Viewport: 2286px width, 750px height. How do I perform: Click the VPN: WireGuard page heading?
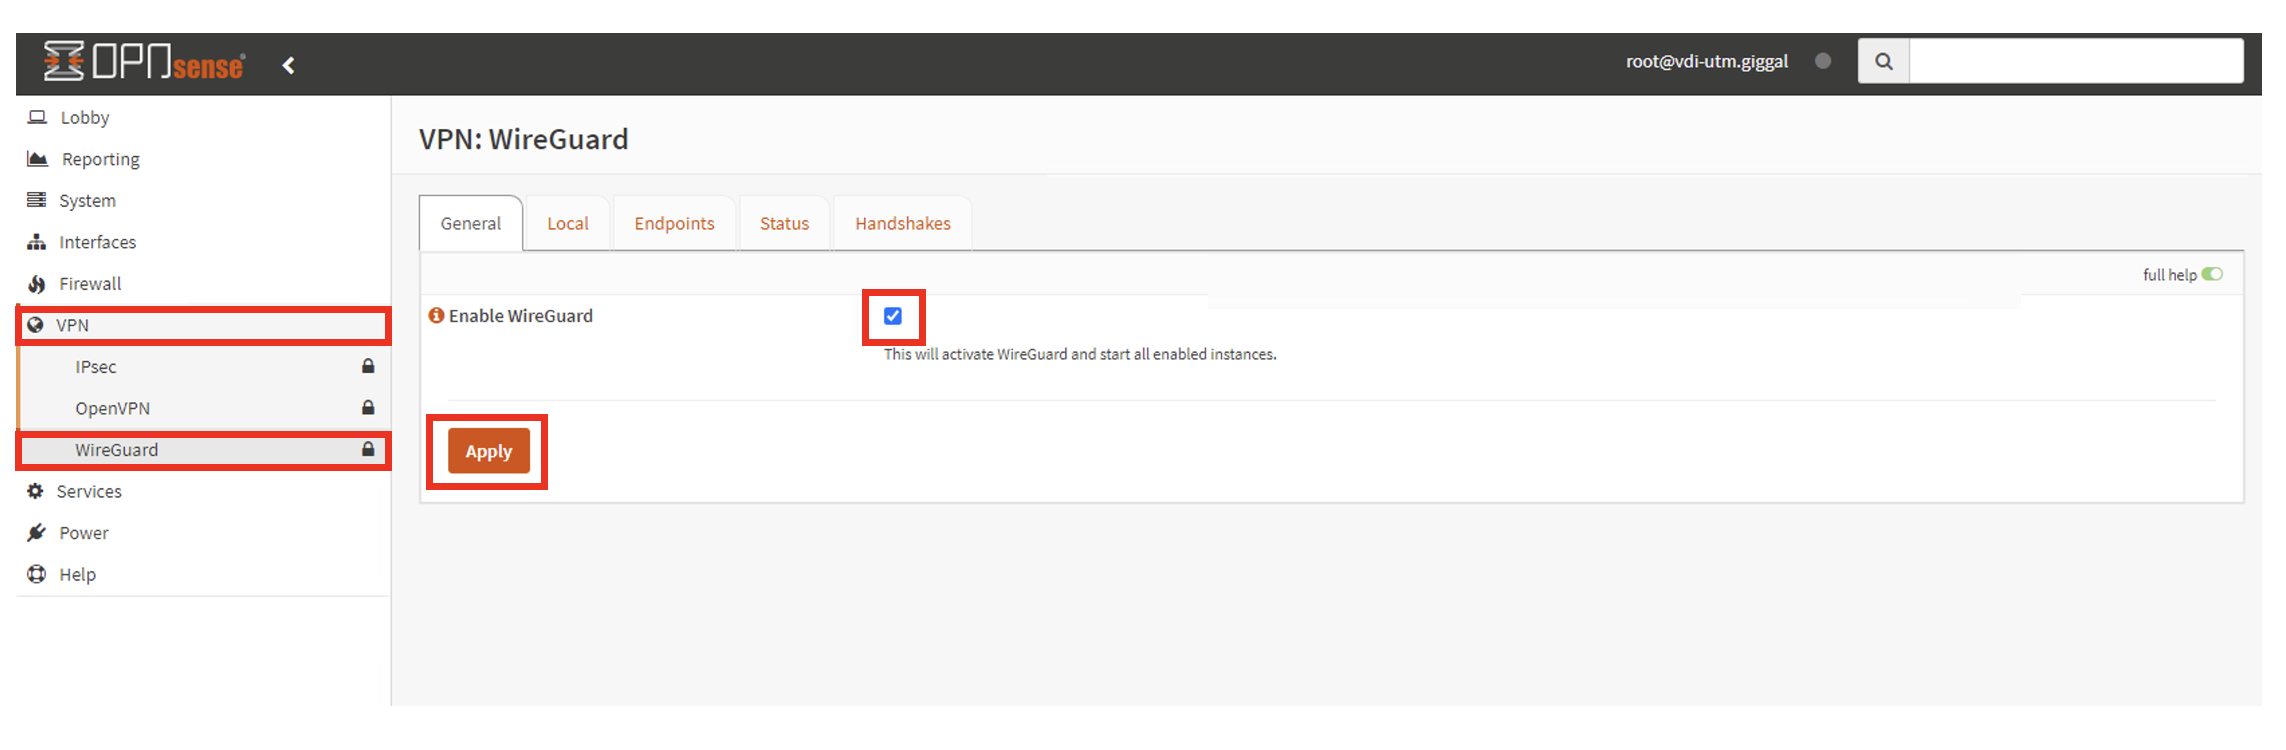pyautogui.click(x=524, y=139)
